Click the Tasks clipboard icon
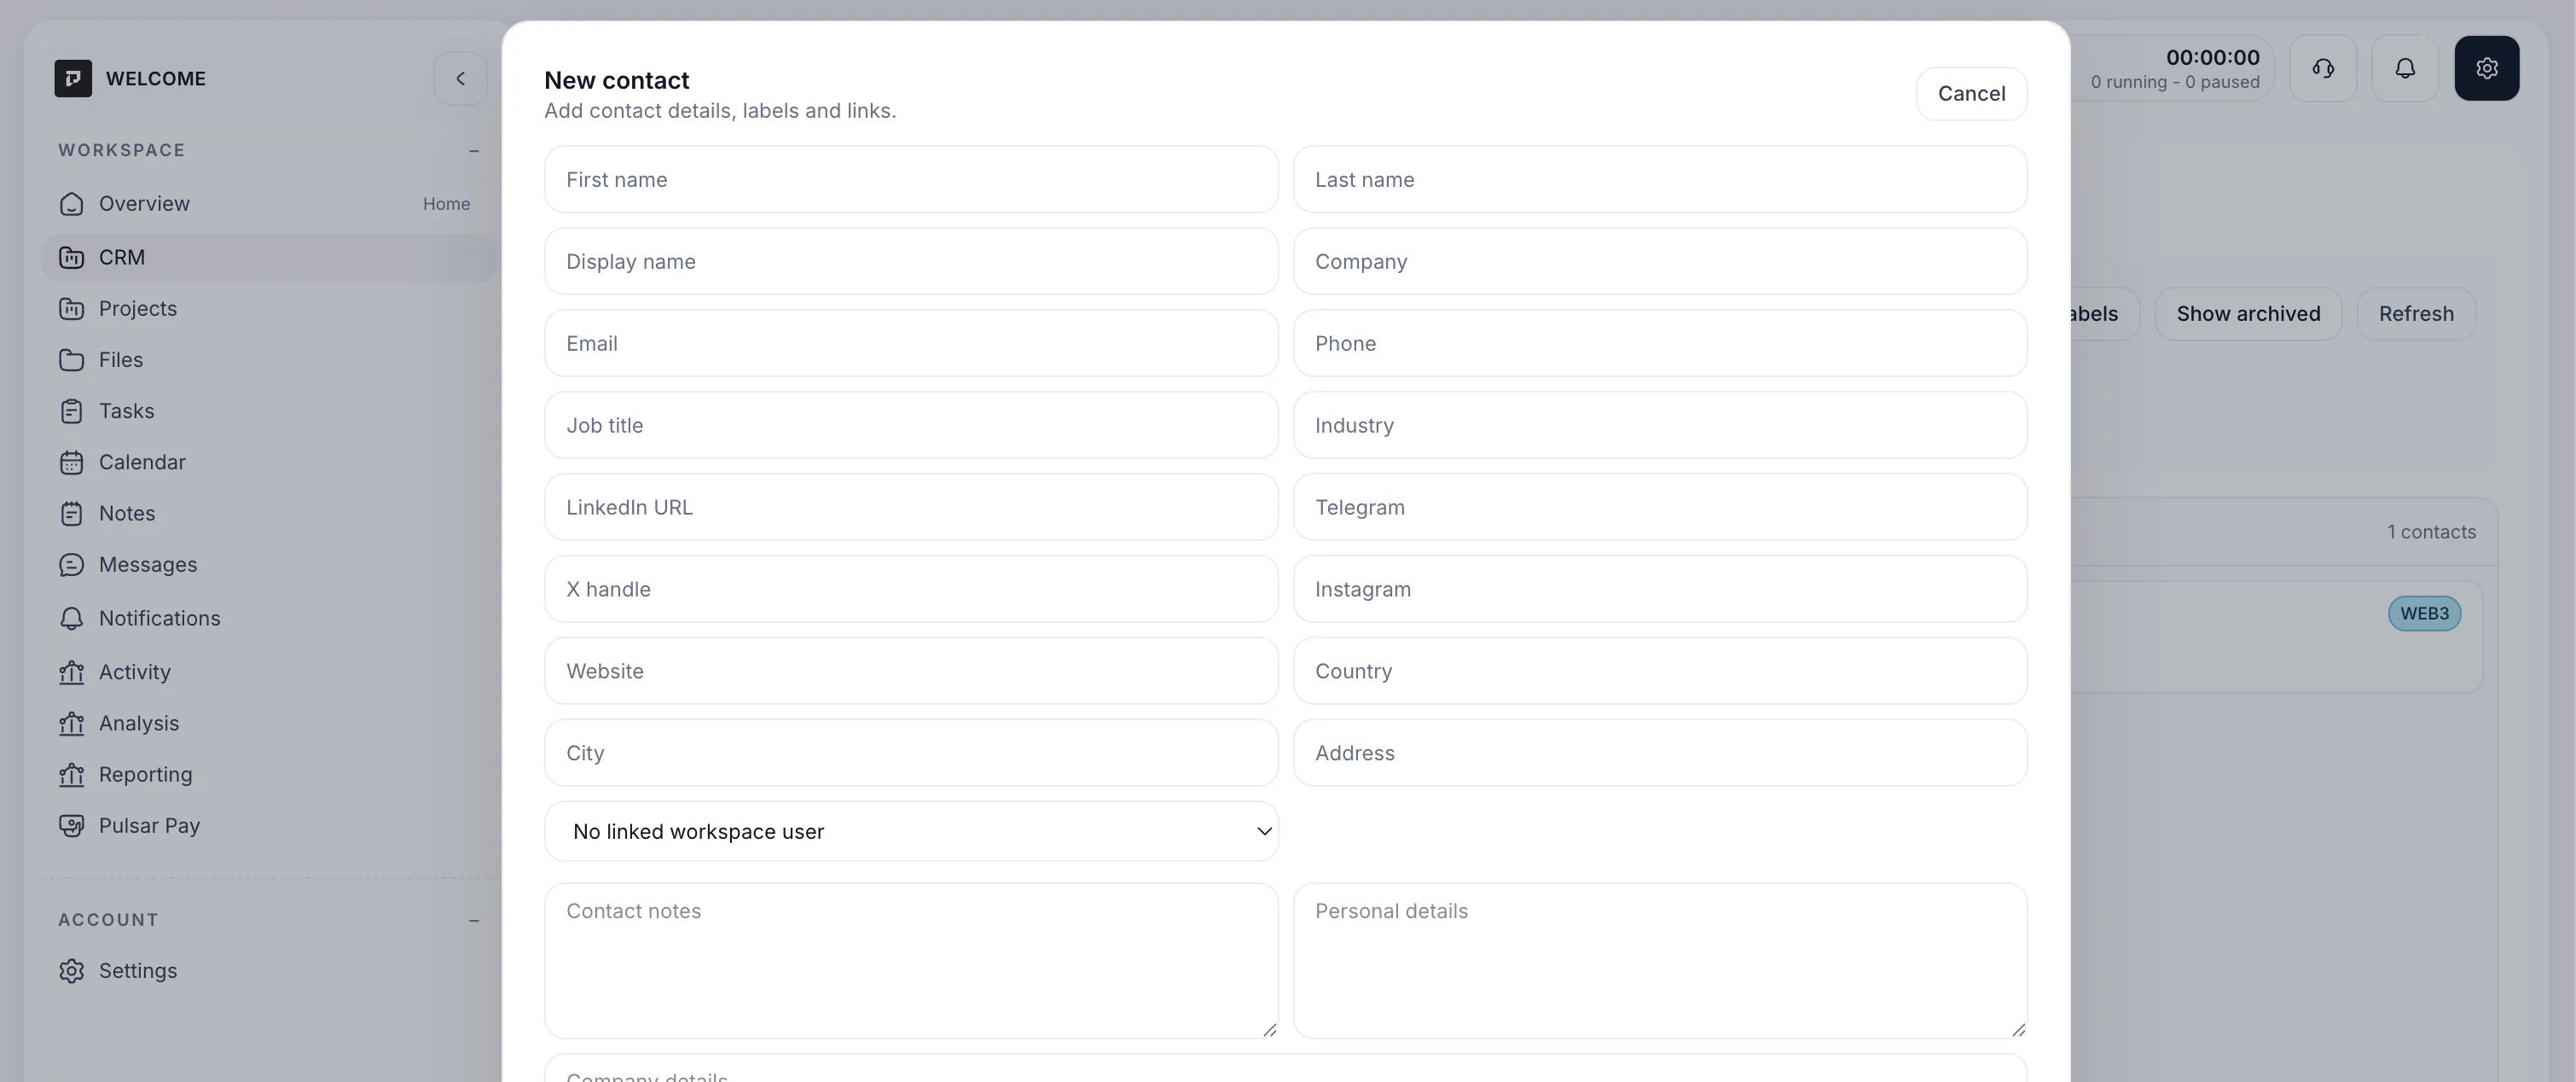Image resolution: width=2576 pixels, height=1082 pixels. 71,411
